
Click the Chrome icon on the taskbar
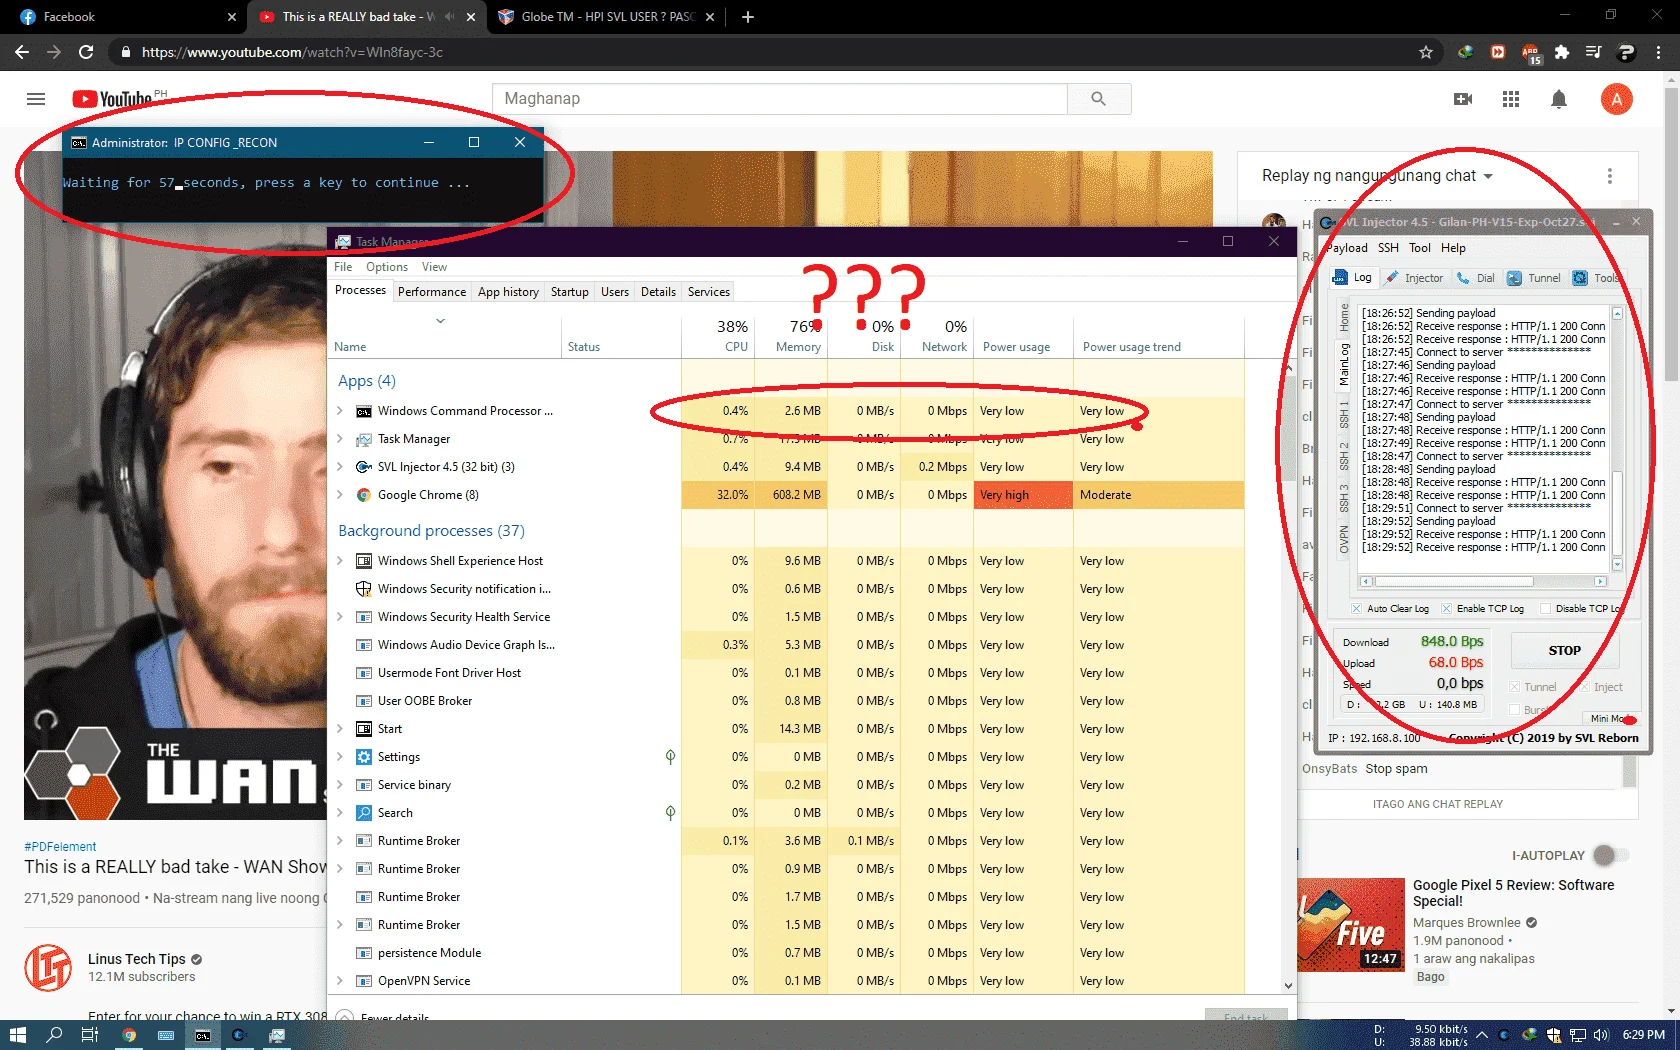point(129,1035)
